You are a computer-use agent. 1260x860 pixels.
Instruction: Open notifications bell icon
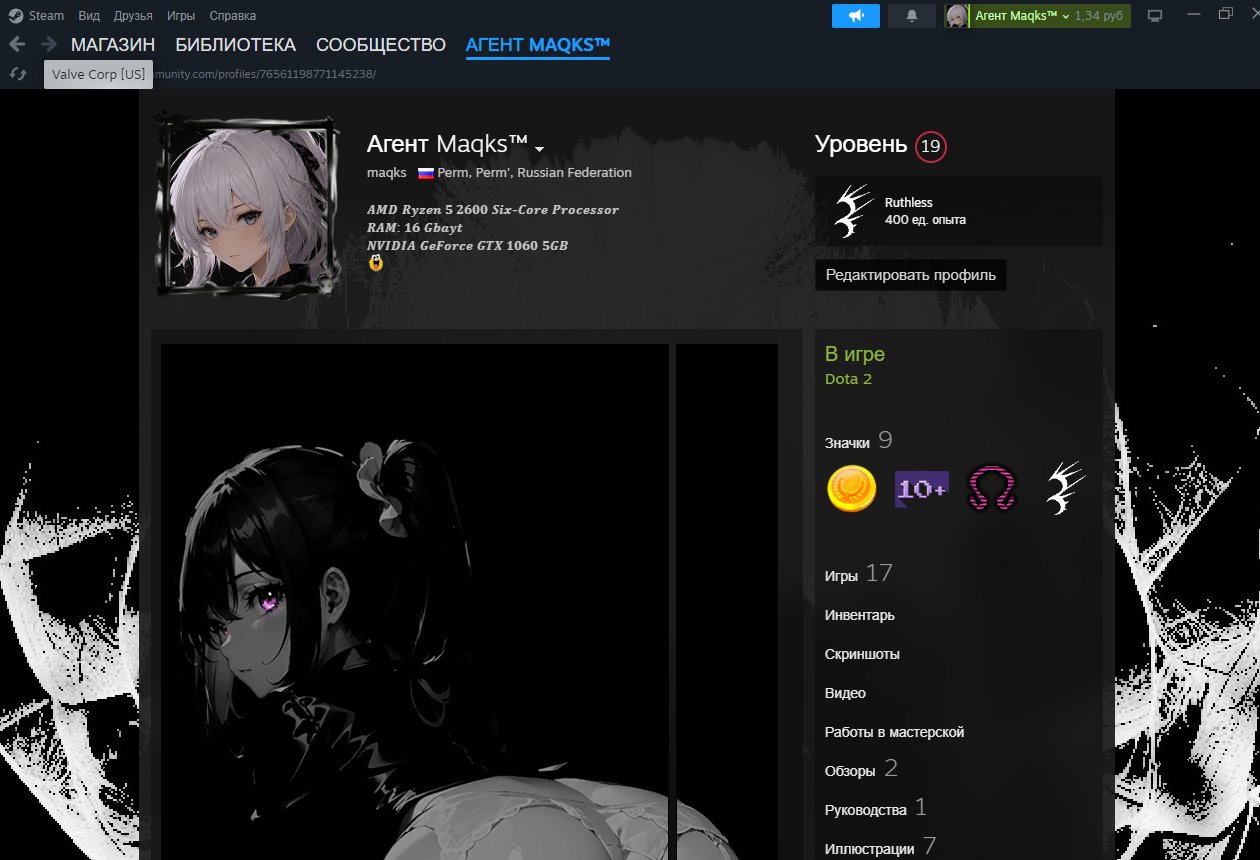pos(912,16)
